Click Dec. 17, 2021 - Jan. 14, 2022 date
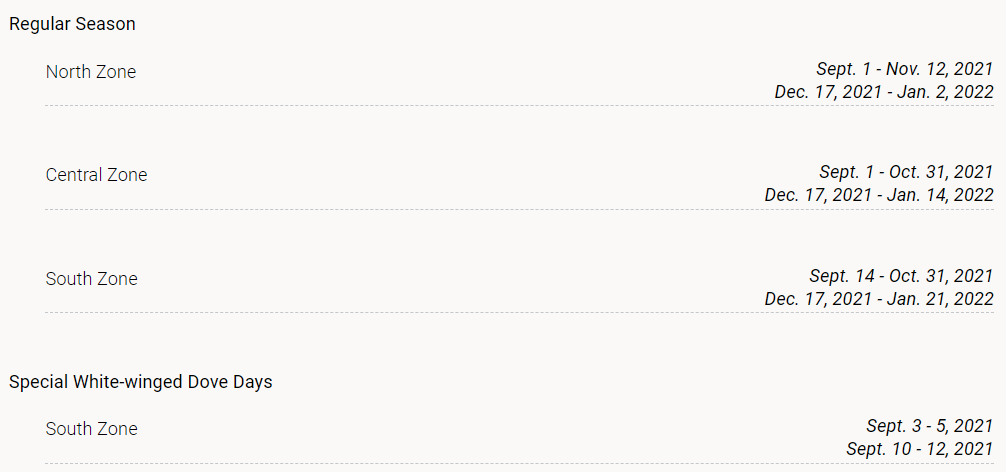The image size is (1008, 472). tap(879, 195)
